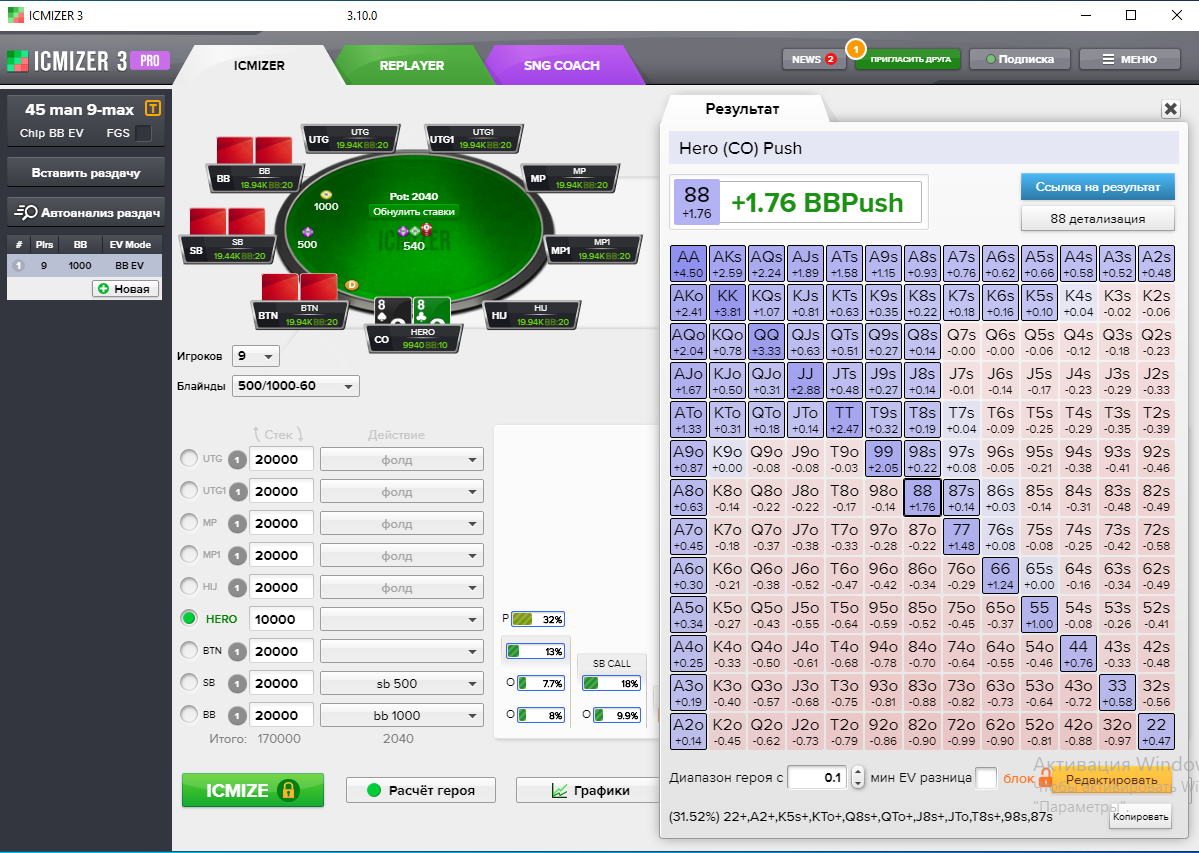This screenshot has height=853, width=1199.
Task: Click the UTG stack count circle icon
Action: (x=237, y=459)
